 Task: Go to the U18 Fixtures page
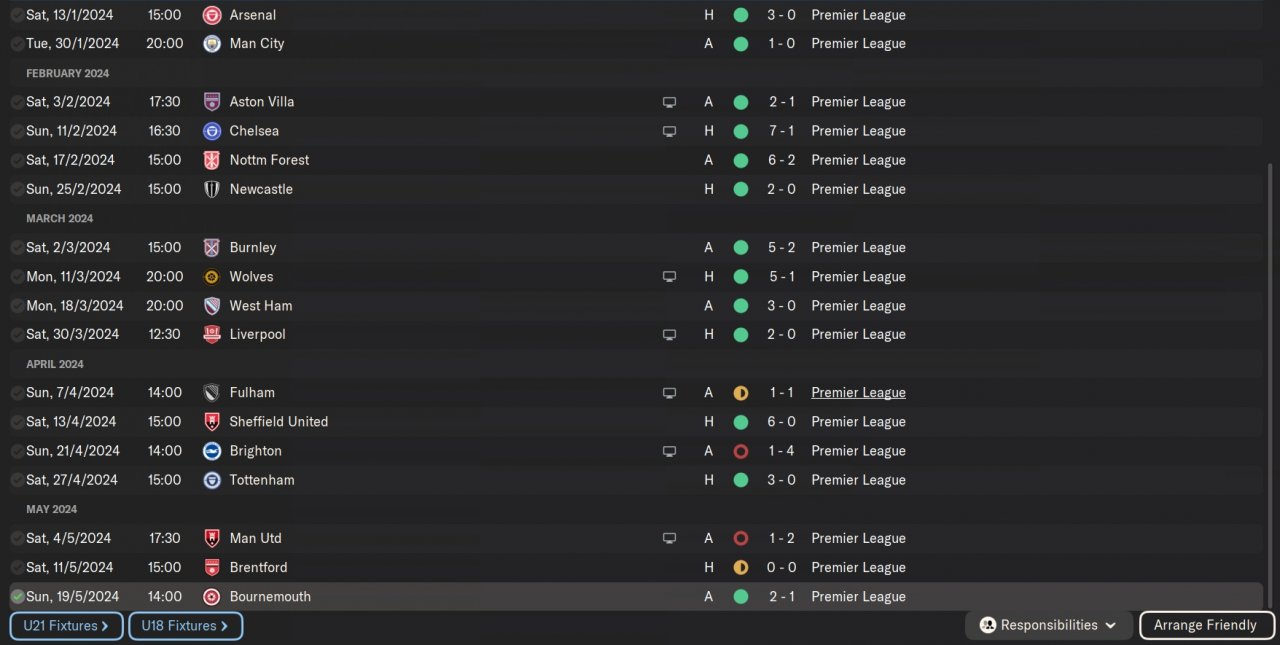185,626
